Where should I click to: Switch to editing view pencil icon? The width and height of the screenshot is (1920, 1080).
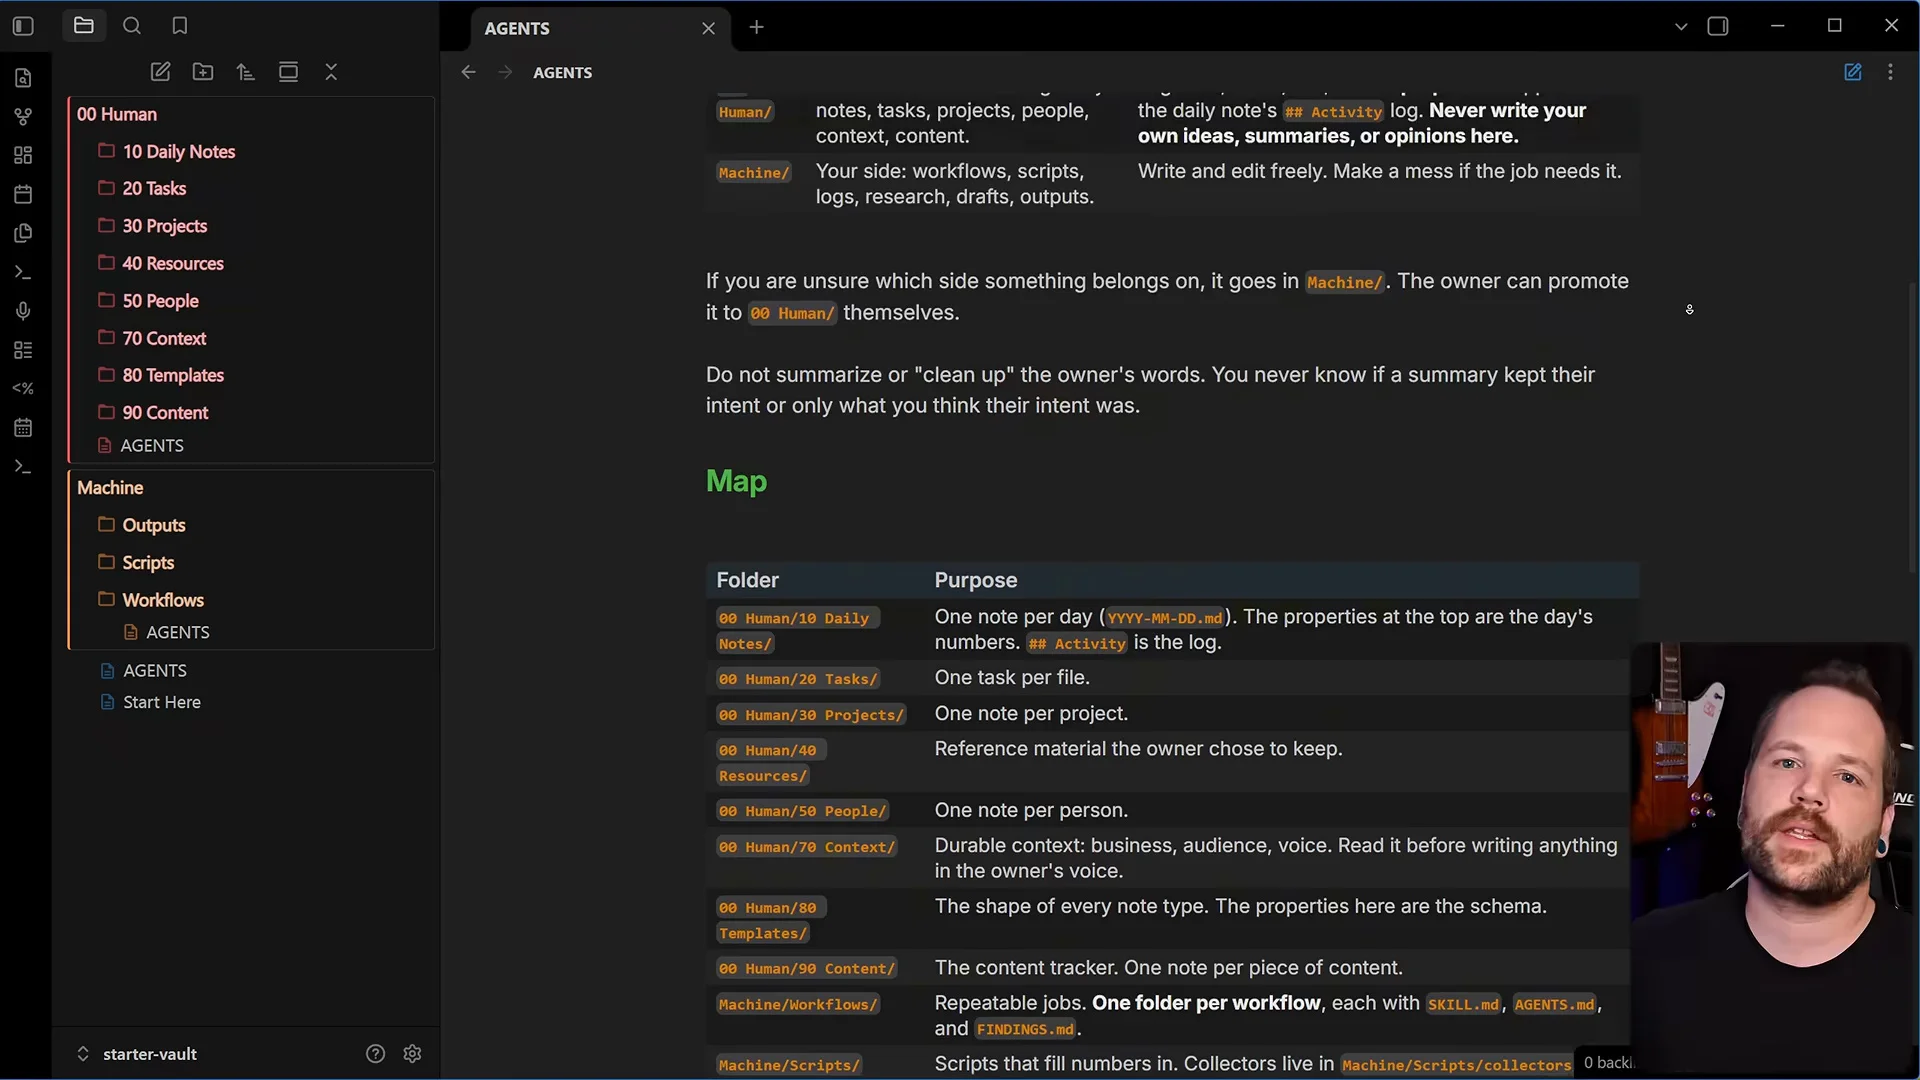point(1853,72)
